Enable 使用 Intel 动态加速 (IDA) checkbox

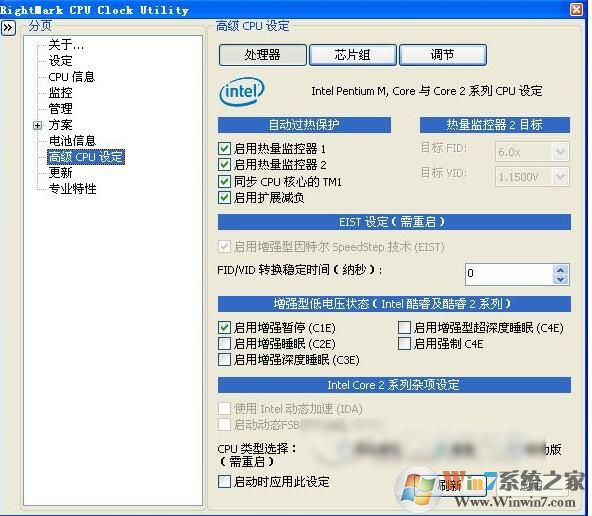pyautogui.click(x=224, y=408)
